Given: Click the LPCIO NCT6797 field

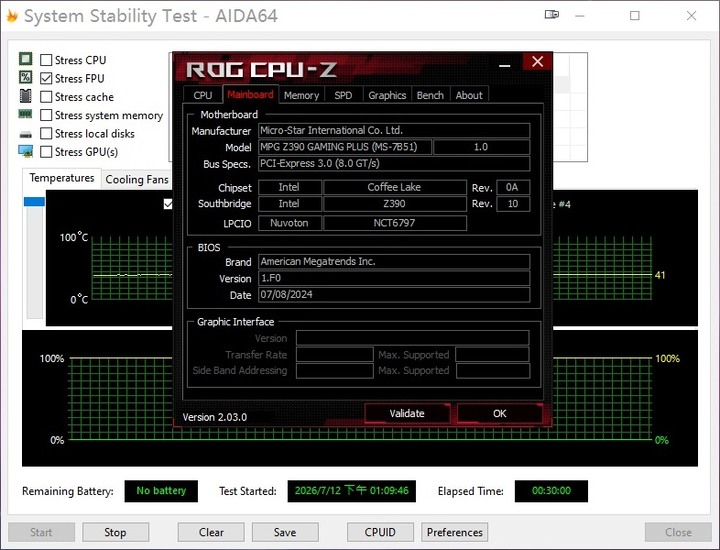Looking at the screenshot, I should tap(395, 223).
